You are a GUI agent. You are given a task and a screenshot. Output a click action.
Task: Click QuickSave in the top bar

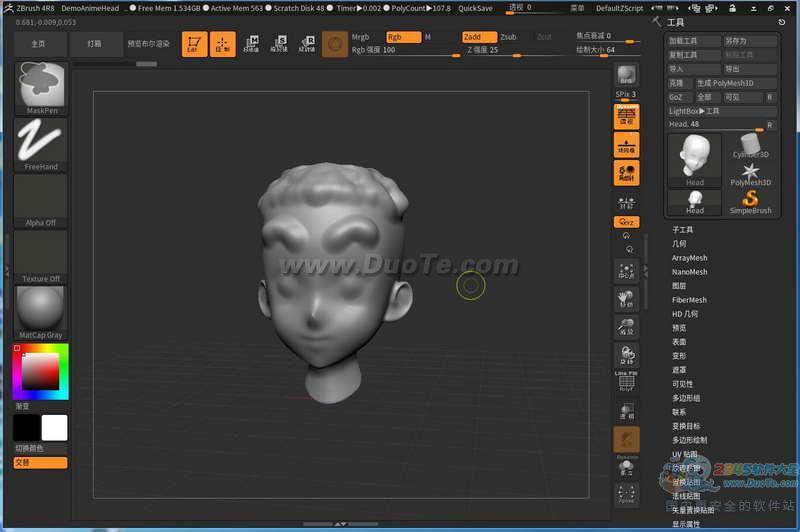[x=476, y=8]
